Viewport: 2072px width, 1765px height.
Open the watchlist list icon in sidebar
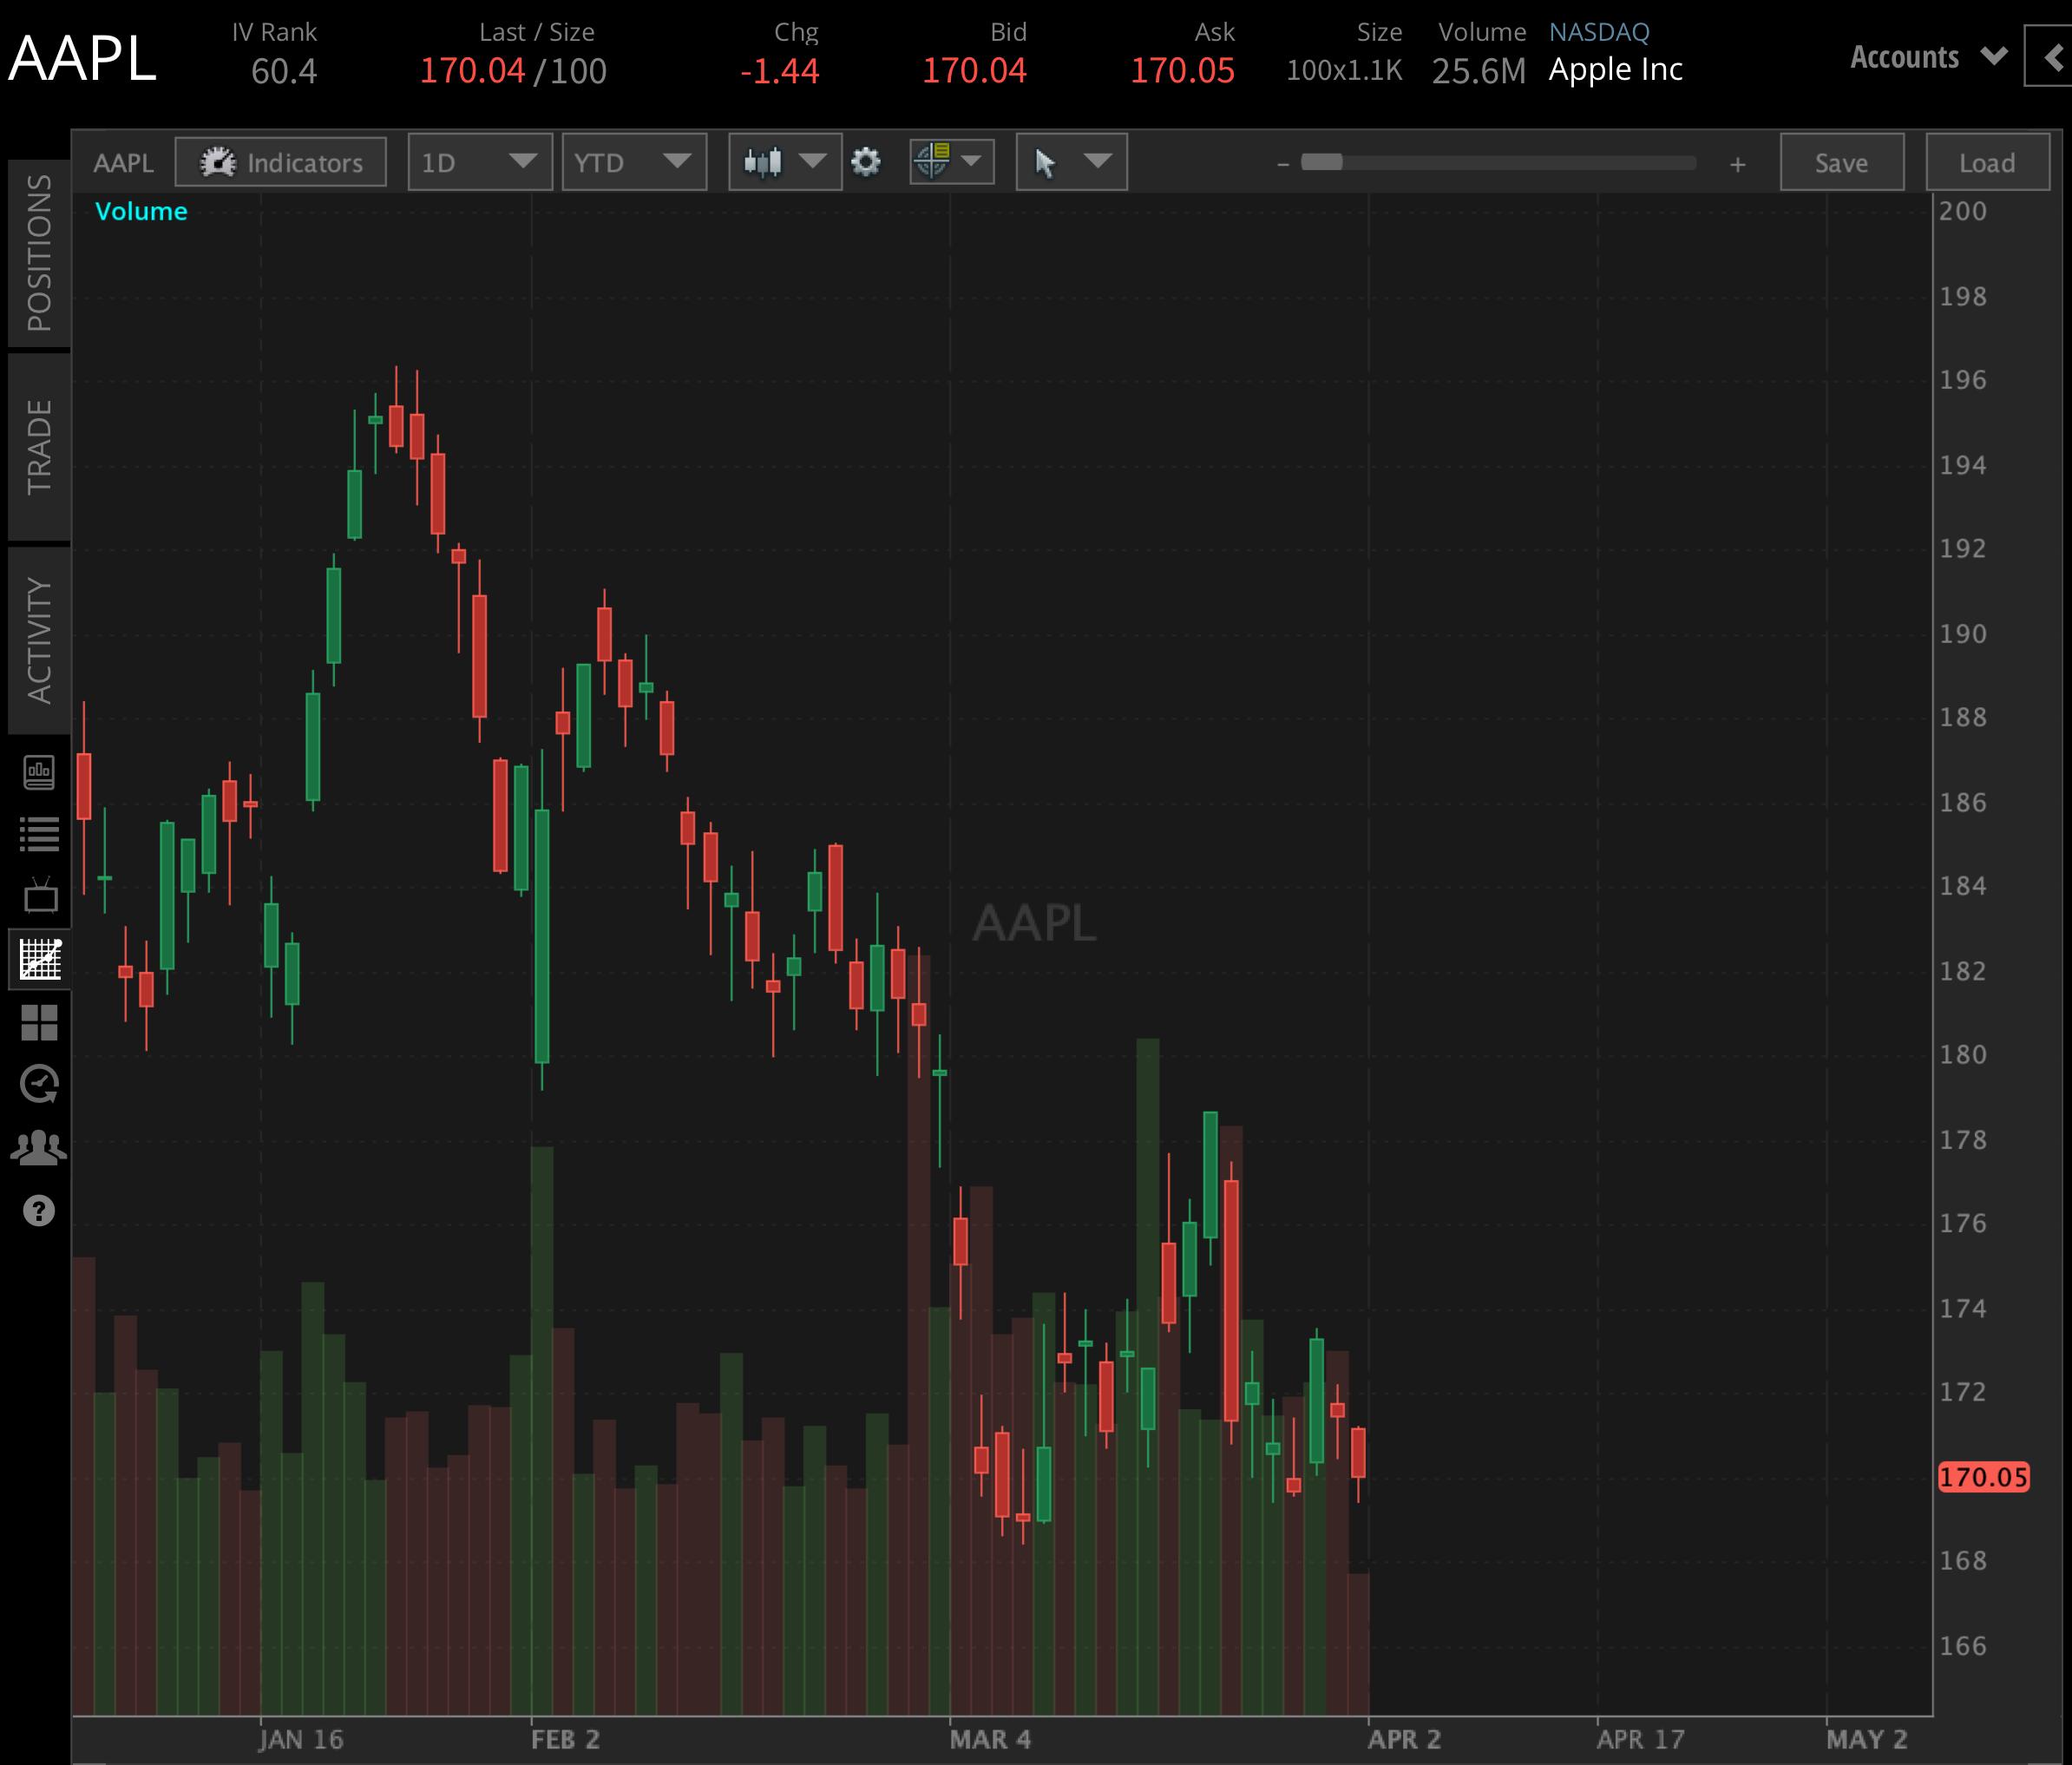pyautogui.click(x=39, y=833)
